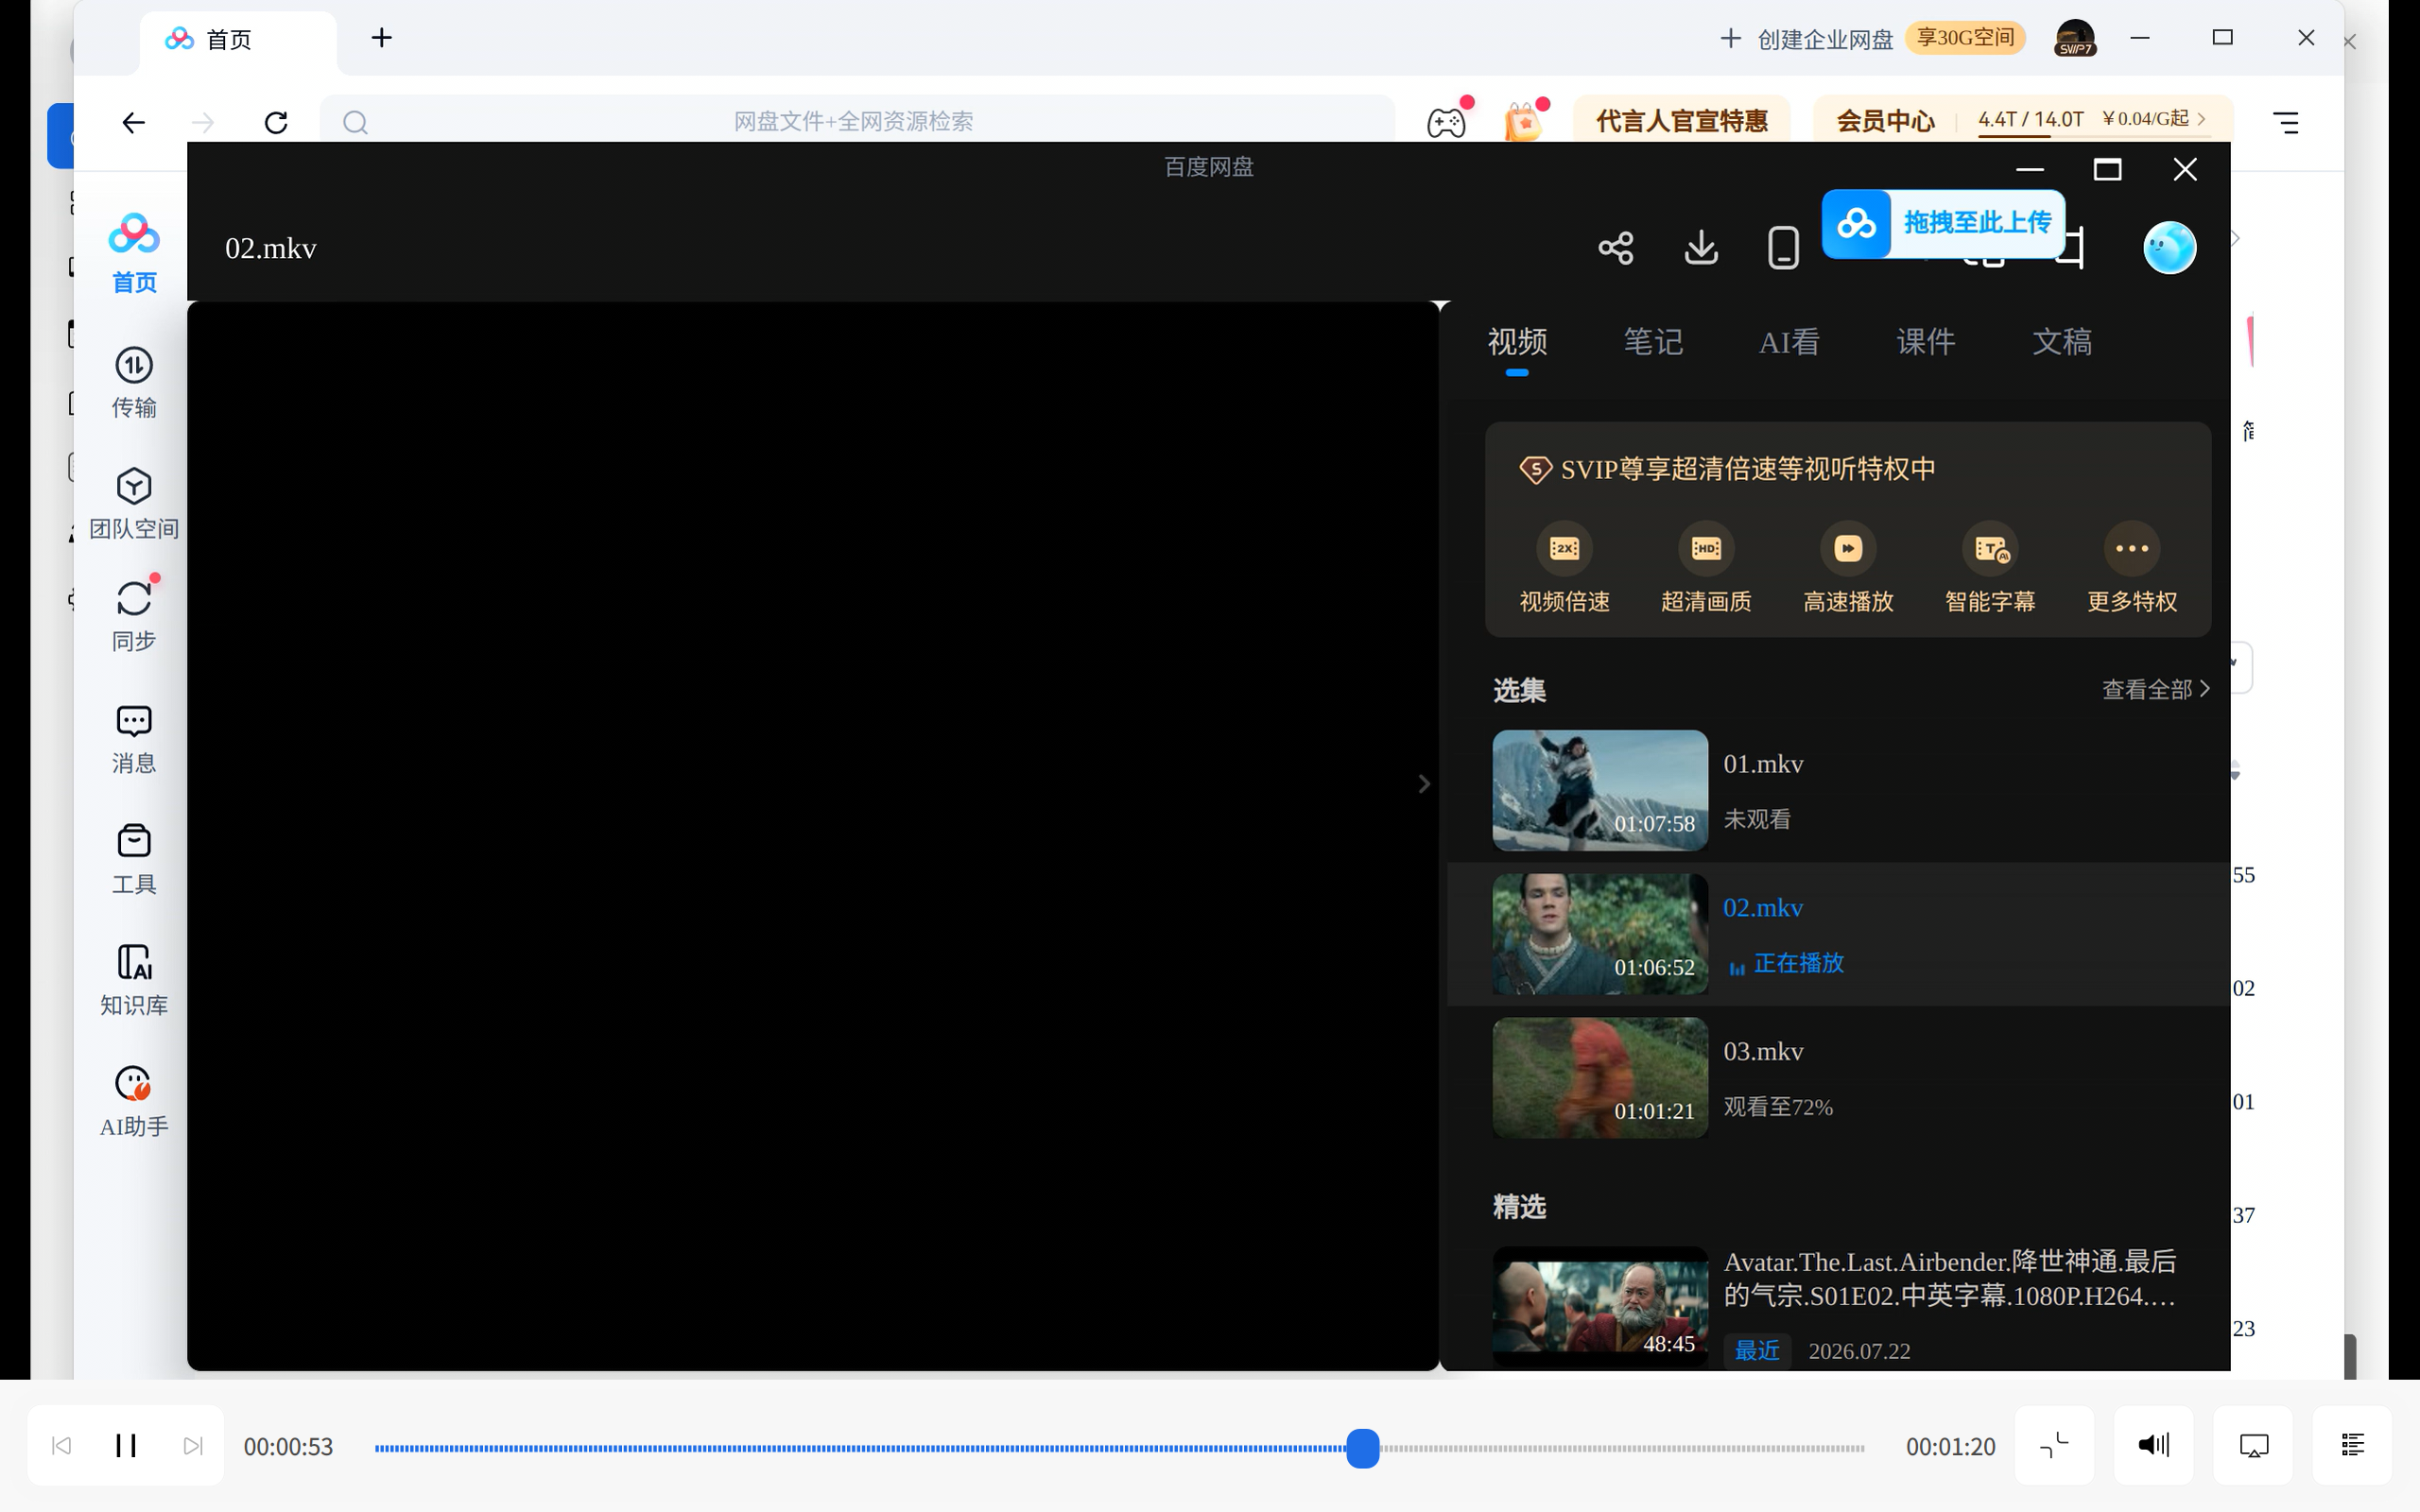Viewport: 2420px width, 1512px height.
Task: Toggle the playlist panel icon in the player bar
Action: pos(2352,1445)
